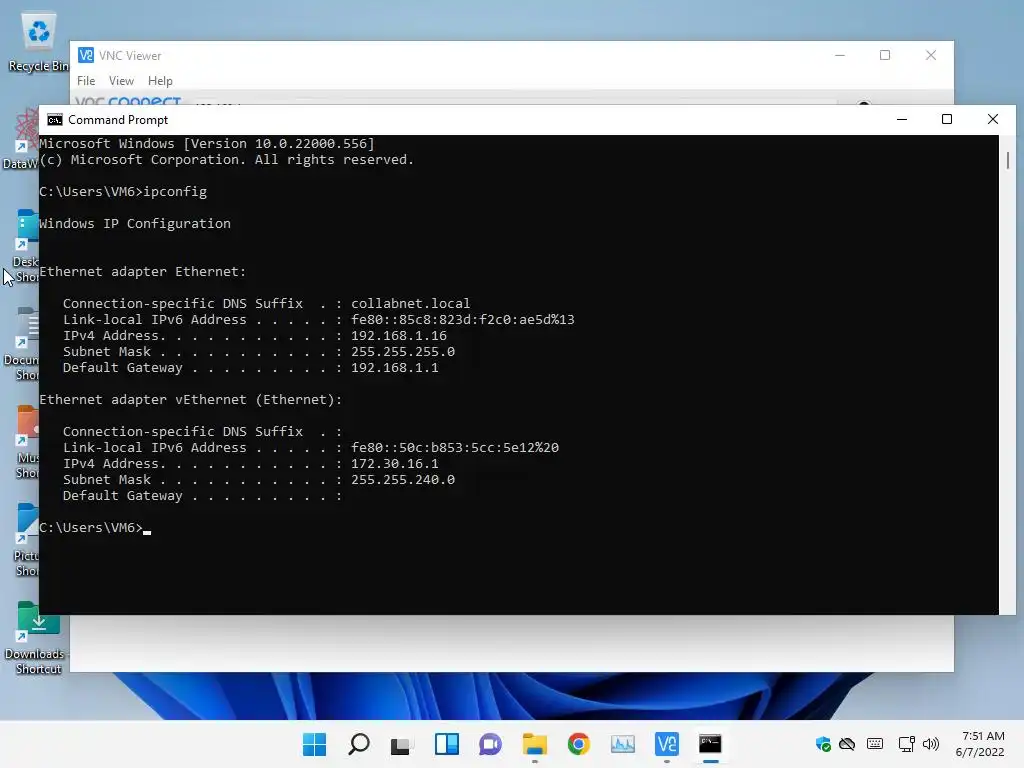Viewport: 1024px width, 768px height.
Task: Open volume speaker tray icon
Action: coord(931,744)
